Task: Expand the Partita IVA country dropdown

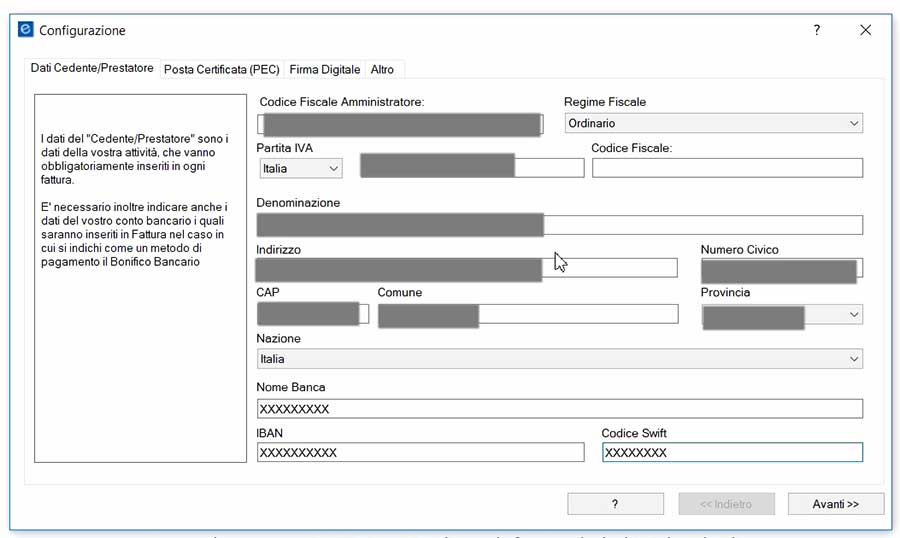Action: coord(301,168)
